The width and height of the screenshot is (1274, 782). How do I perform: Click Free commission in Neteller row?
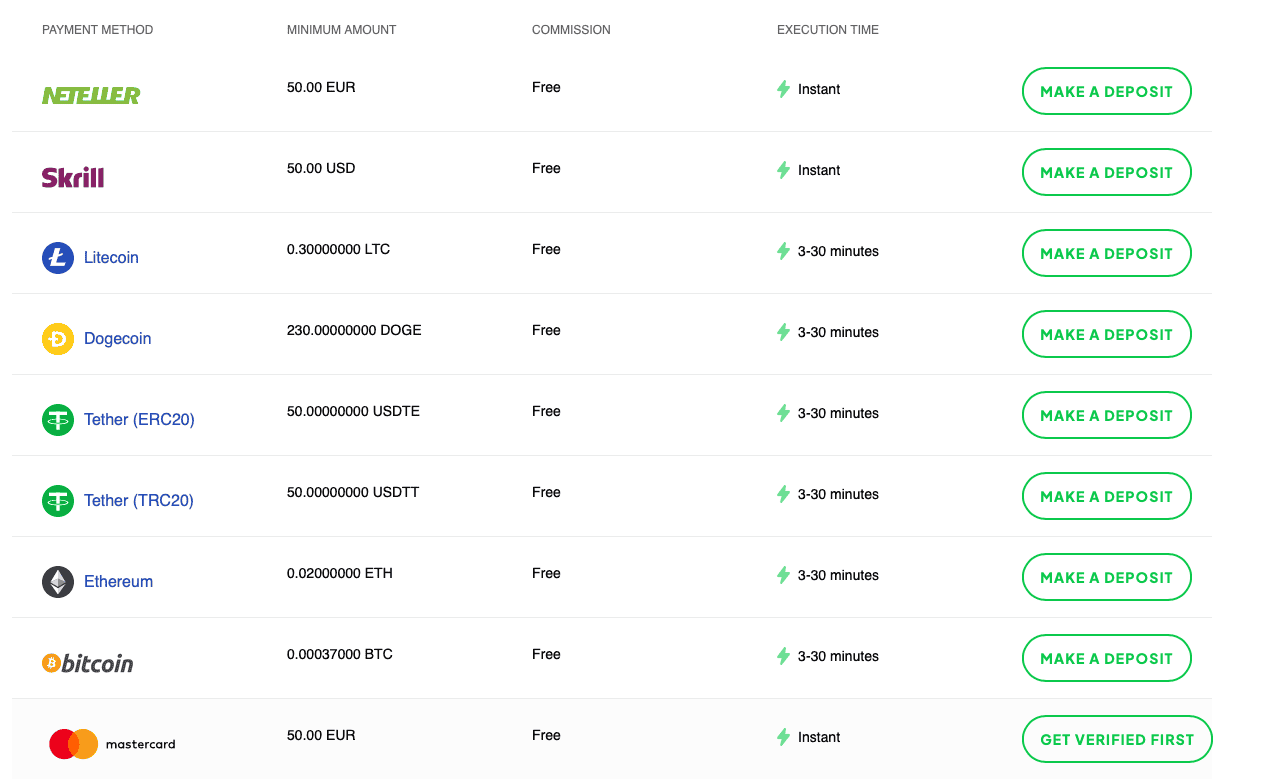click(546, 87)
